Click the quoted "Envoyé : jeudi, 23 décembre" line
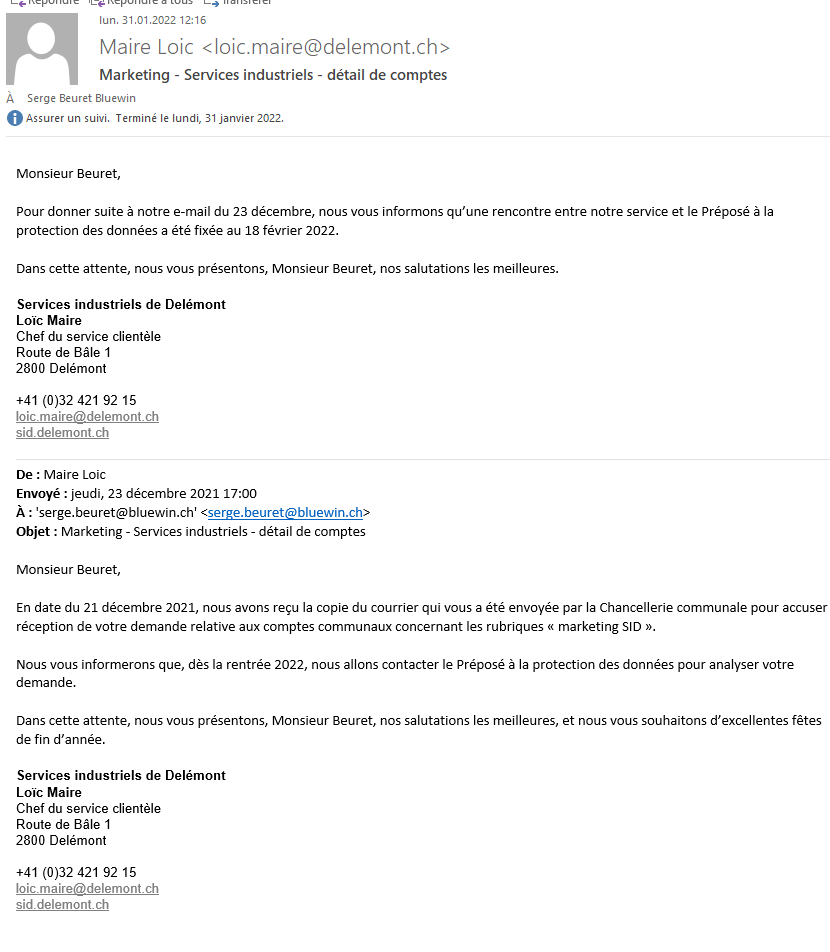This screenshot has width=830, height=952. tap(136, 493)
